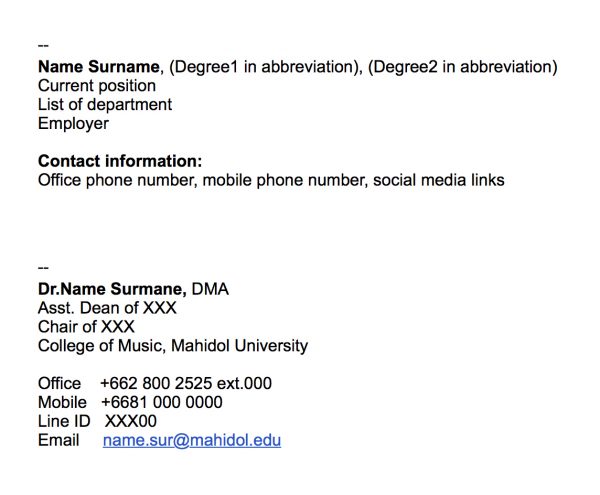Click the Office phone number description line

271,180
